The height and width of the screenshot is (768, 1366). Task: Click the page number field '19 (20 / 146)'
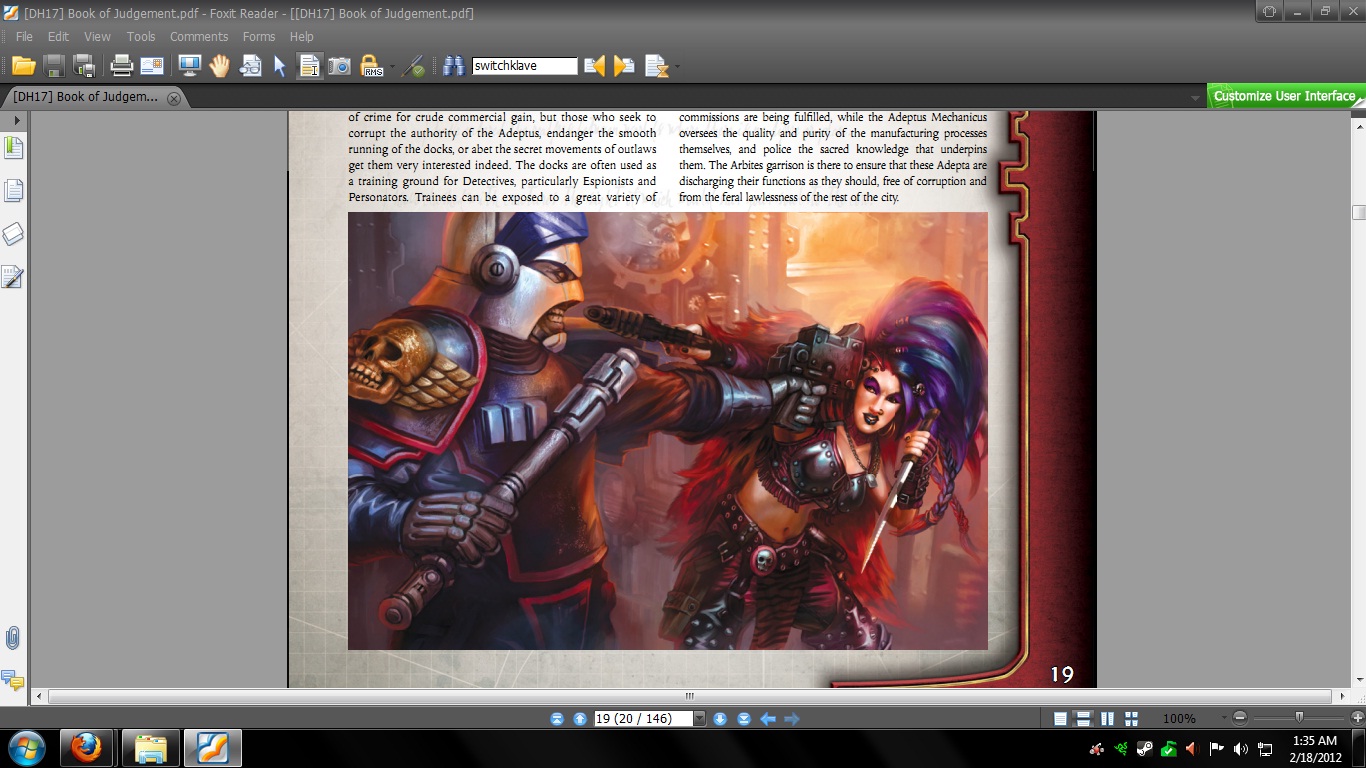click(644, 718)
